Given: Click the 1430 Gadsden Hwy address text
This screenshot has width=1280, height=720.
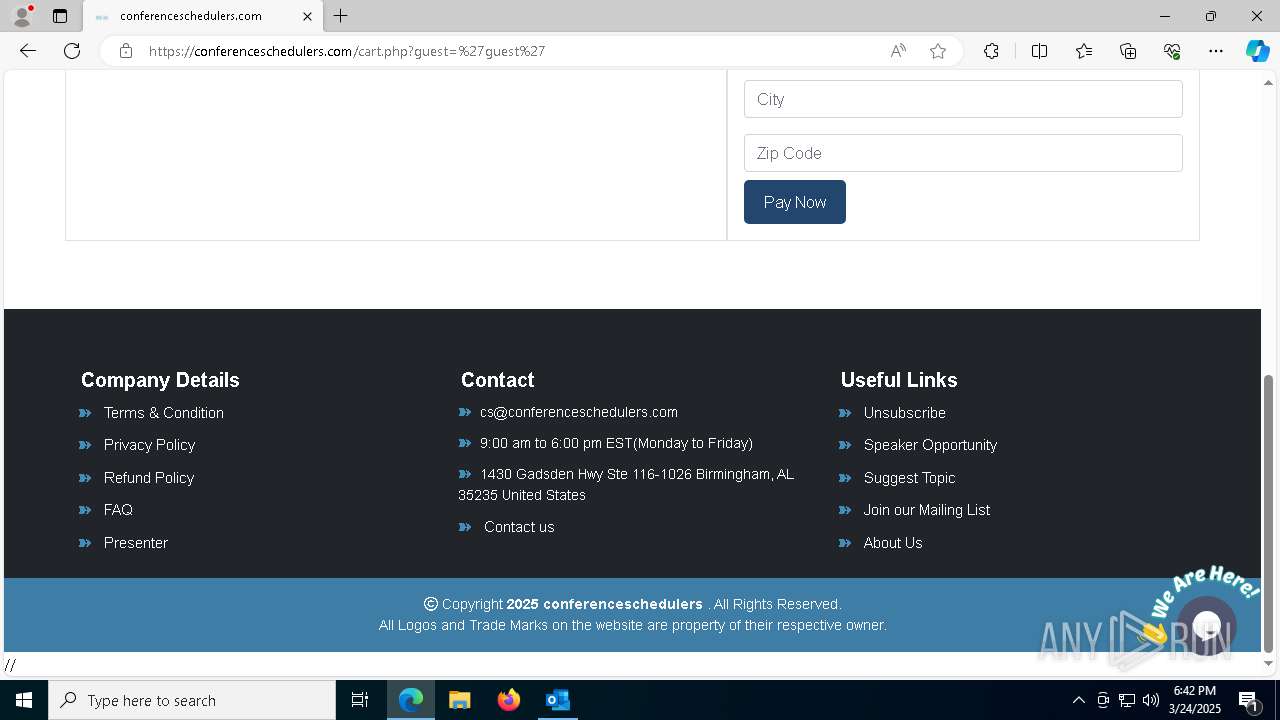Looking at the screenshot, I should click(x=626, y=484).
